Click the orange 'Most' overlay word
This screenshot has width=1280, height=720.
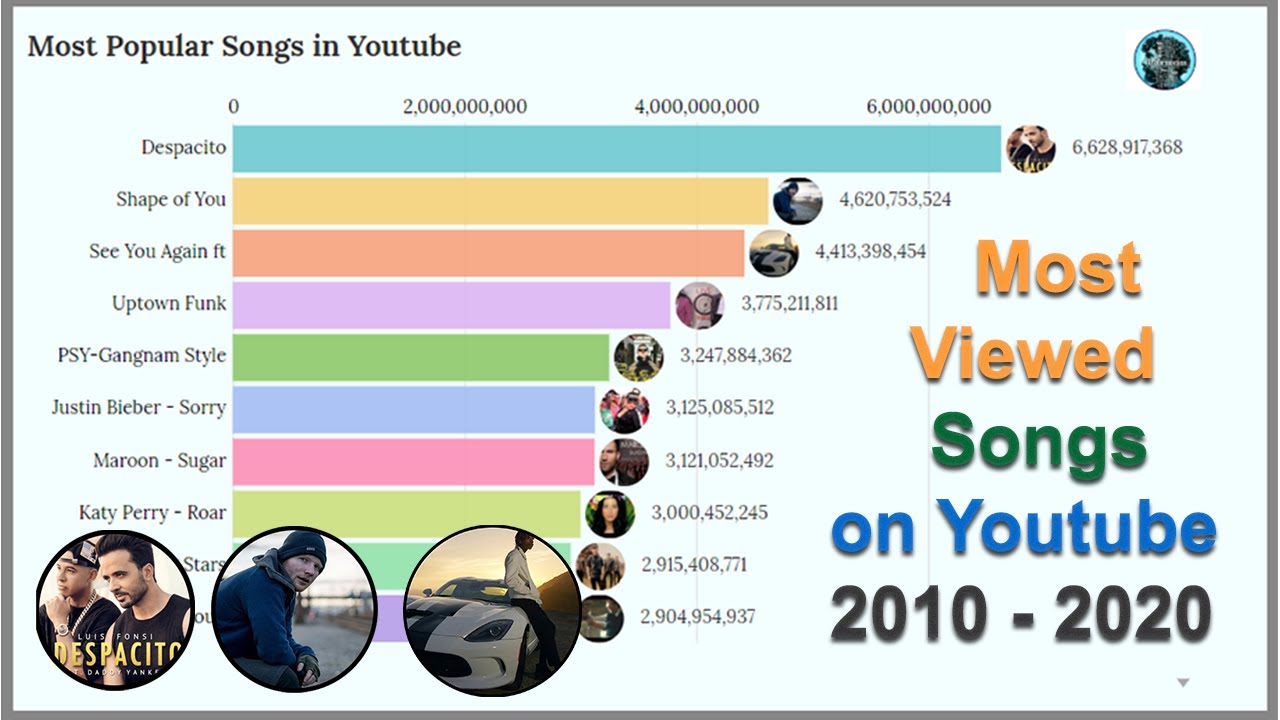[1058, 268]
